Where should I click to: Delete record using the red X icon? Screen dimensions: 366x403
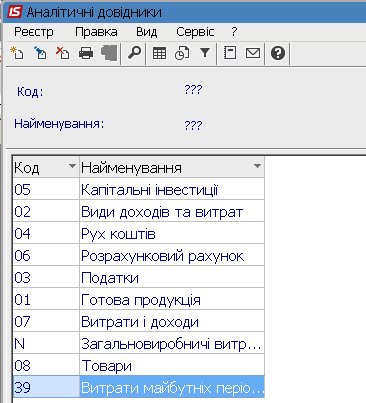click(62, 53)
